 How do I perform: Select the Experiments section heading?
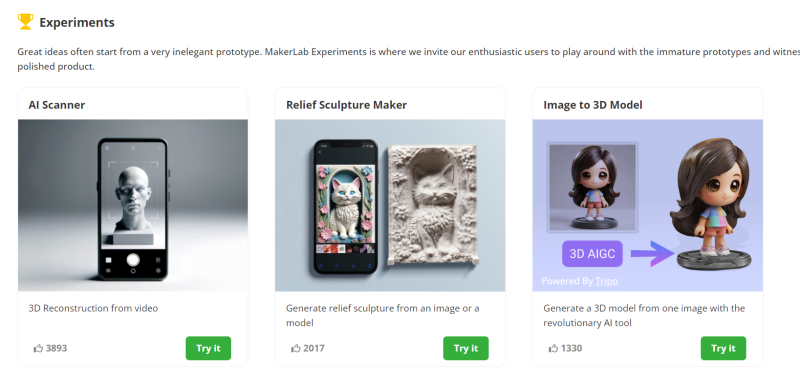pos(77,22)
